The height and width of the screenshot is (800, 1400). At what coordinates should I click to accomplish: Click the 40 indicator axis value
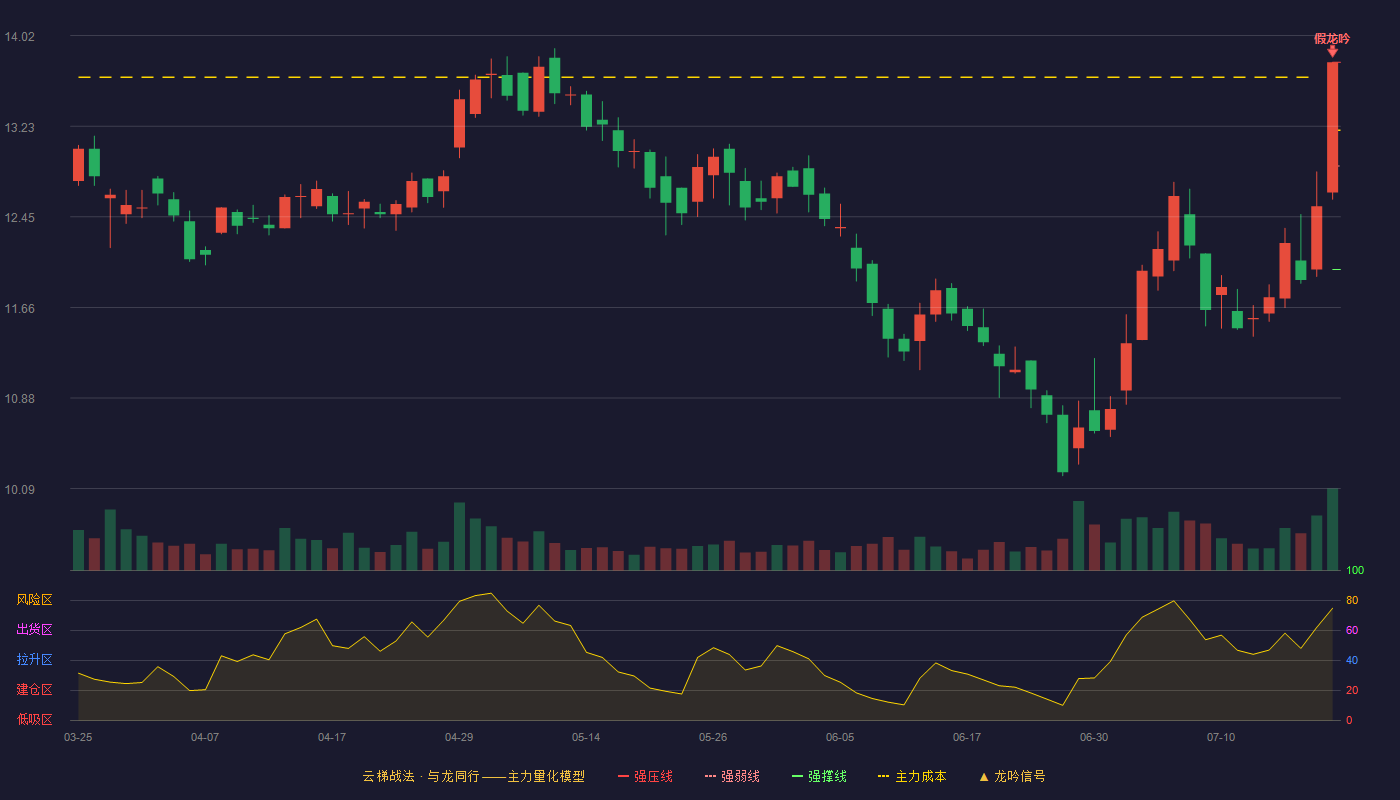pos(1352,660)
